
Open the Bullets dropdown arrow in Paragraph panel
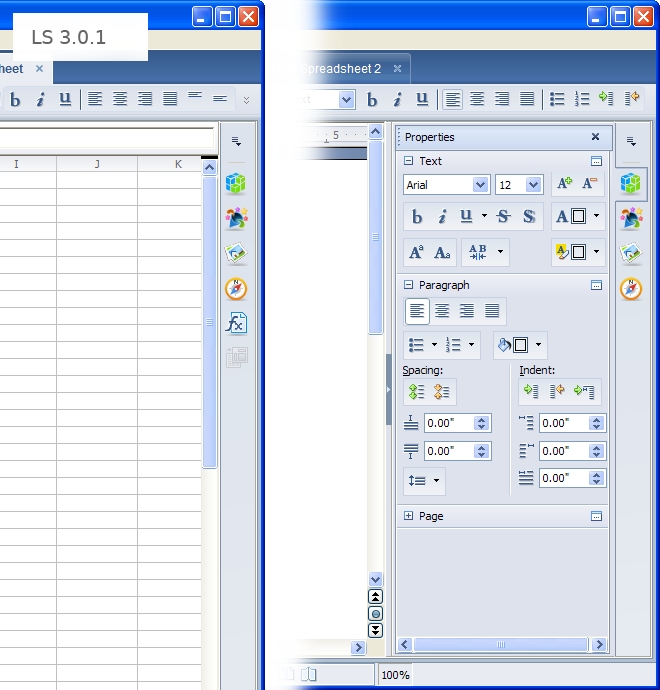[434, 345]
